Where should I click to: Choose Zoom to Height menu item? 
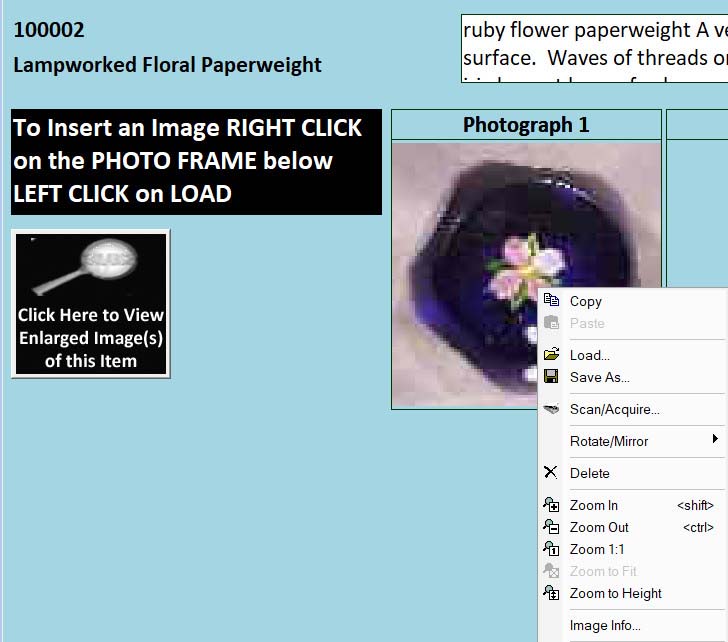[615, 593]
